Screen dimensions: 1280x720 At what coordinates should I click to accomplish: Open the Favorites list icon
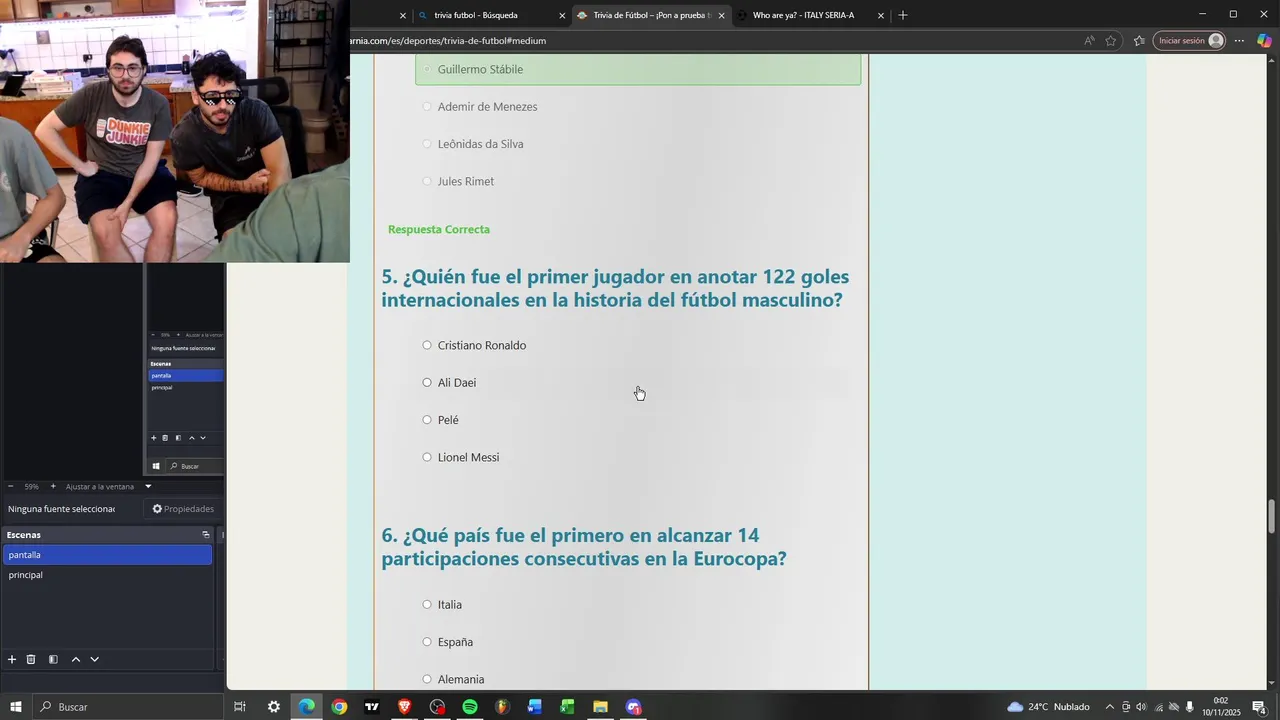[x=1139, y=41]
